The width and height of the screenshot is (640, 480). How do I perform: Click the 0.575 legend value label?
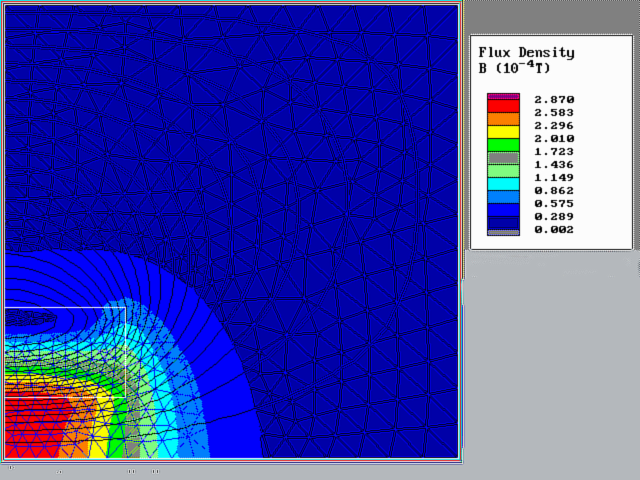click(555, 203)
